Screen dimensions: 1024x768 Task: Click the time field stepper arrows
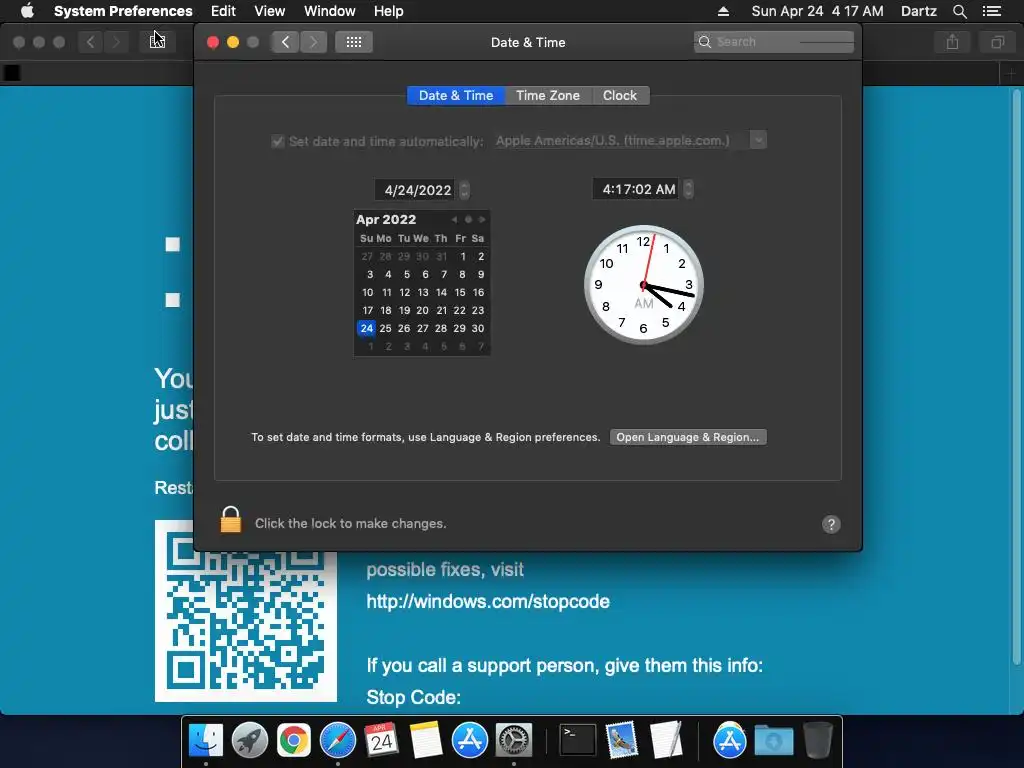[688, 189]
